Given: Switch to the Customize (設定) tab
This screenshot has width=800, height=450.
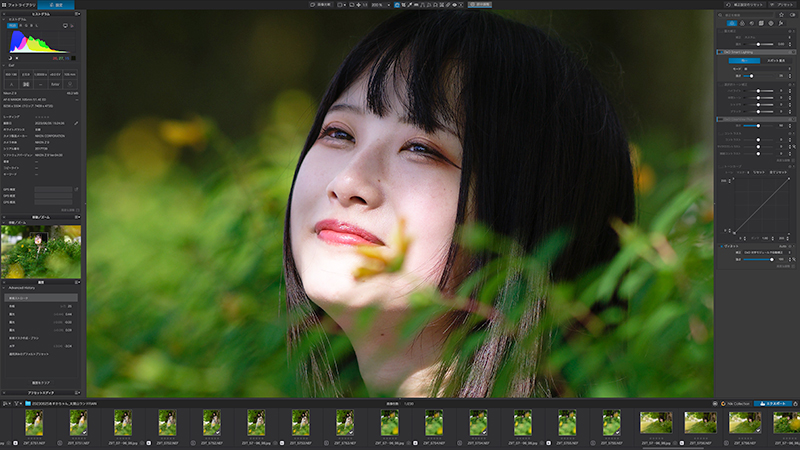Looking at the screenshot, I should point(56,5).
